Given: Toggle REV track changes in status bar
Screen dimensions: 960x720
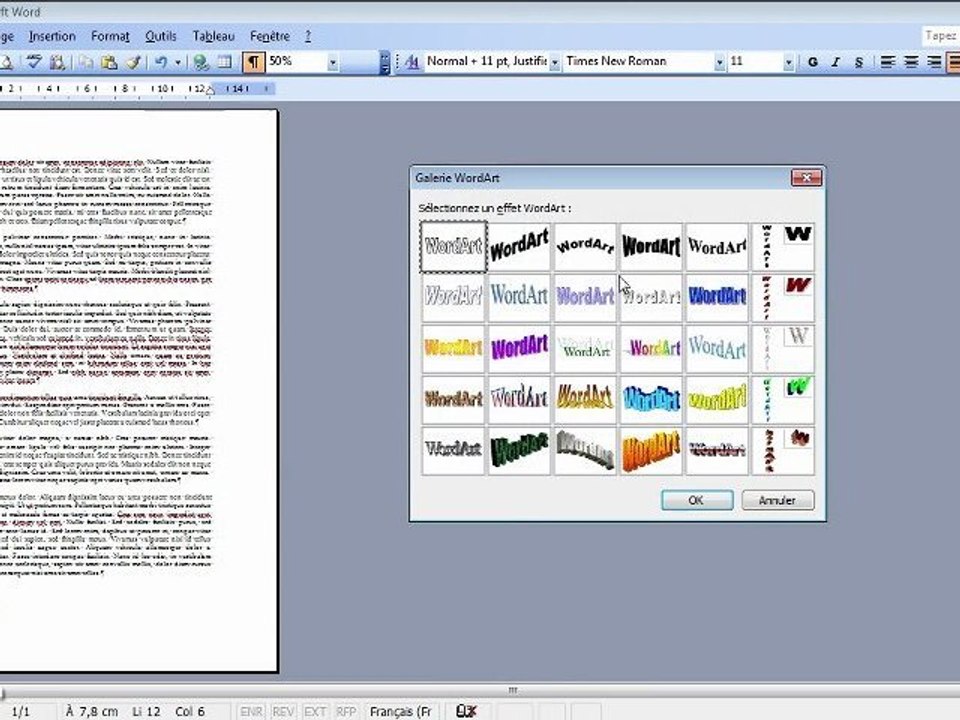Looking at the screenshot, I should point(283,711).
